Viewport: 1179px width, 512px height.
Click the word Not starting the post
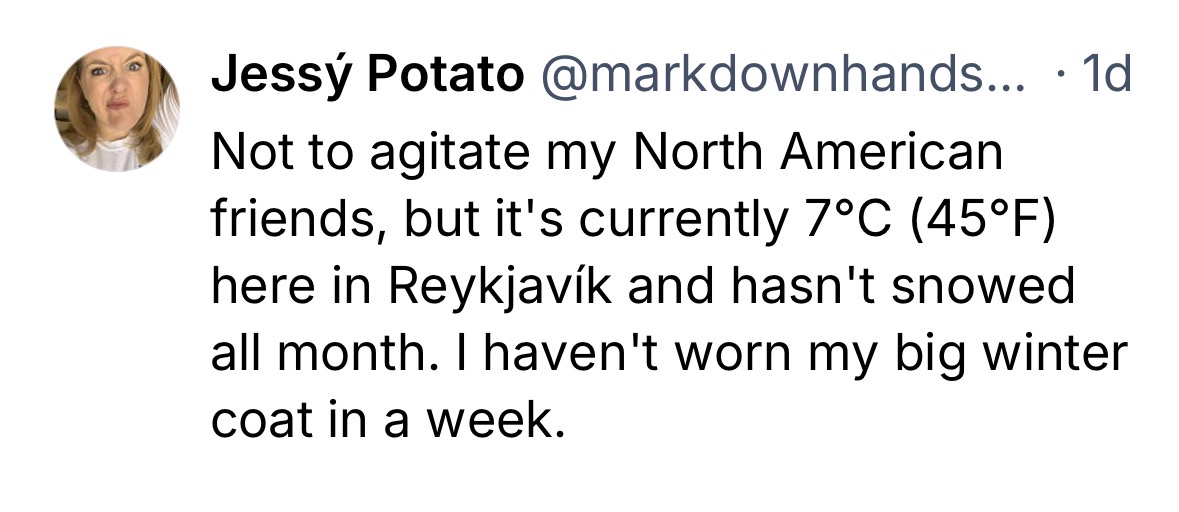point(249,154)
